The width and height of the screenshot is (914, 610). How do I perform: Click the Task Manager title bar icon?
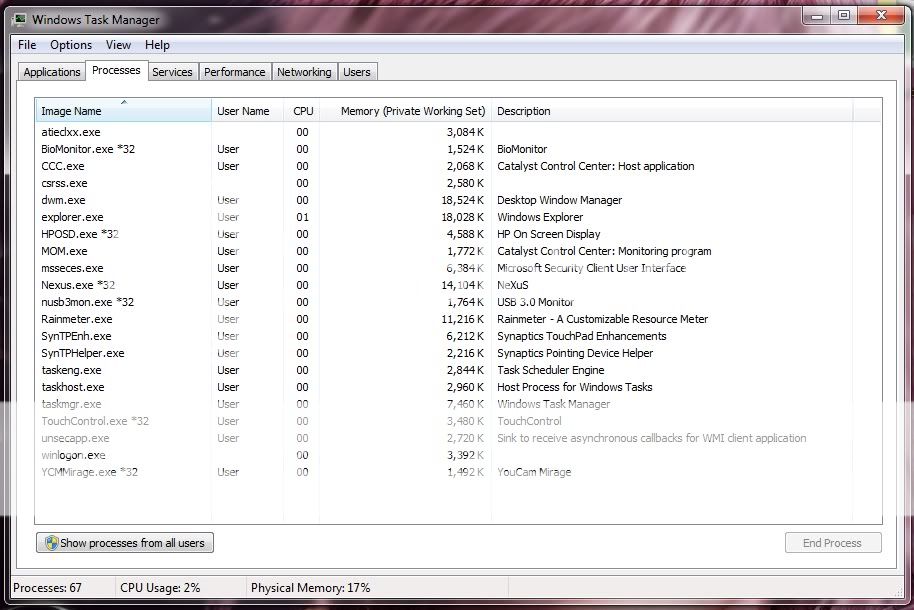tap(20, 19)
